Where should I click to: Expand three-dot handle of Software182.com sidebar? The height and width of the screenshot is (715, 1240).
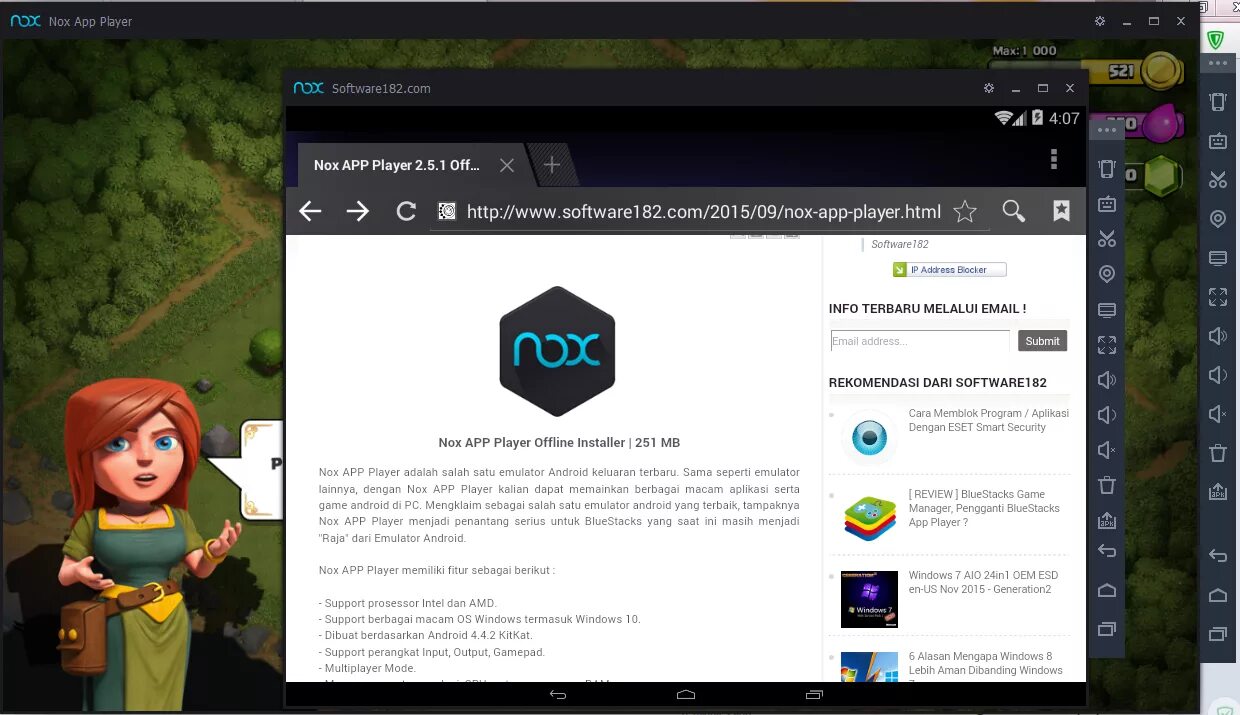click(1107, 130)
